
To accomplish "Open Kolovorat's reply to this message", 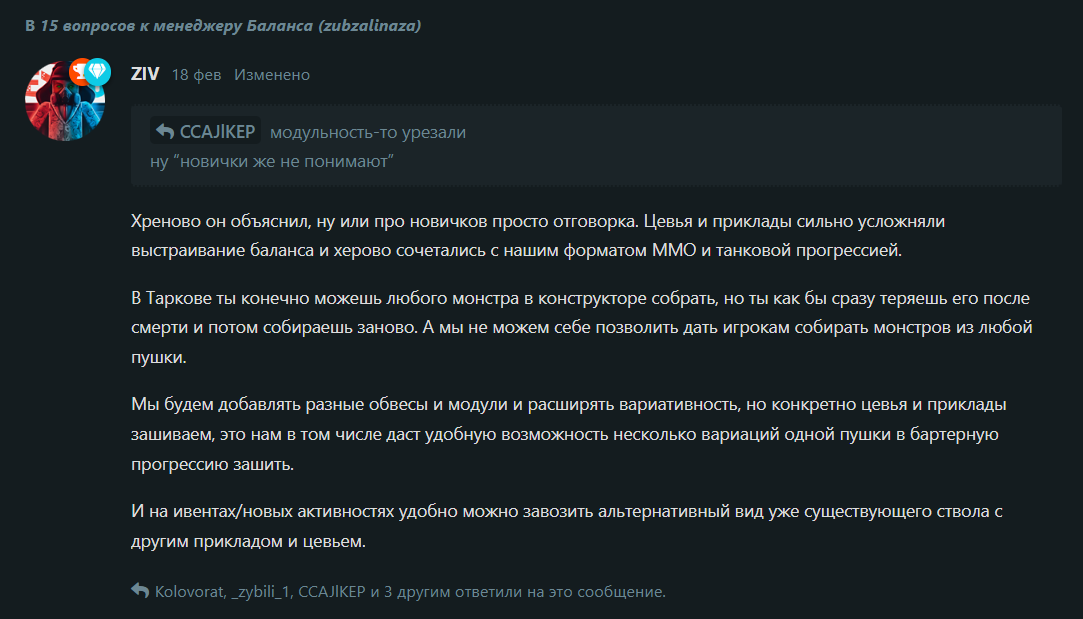I will click(x=190, y=592).
